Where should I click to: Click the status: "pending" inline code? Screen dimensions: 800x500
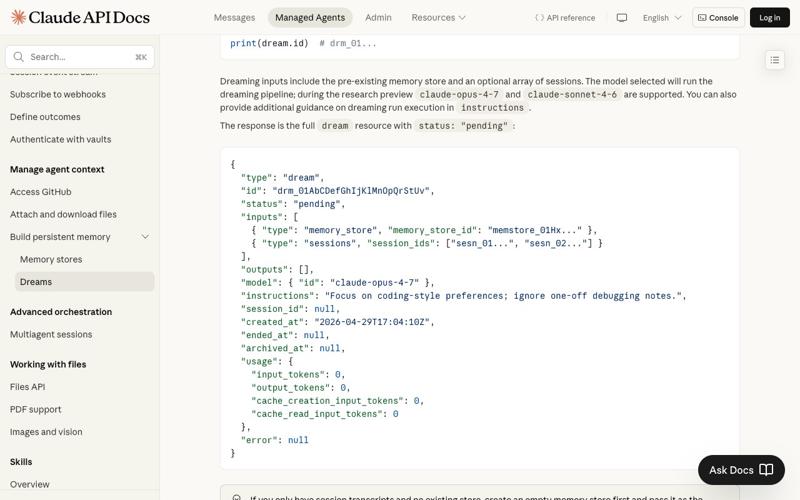[x=463, y=126]
